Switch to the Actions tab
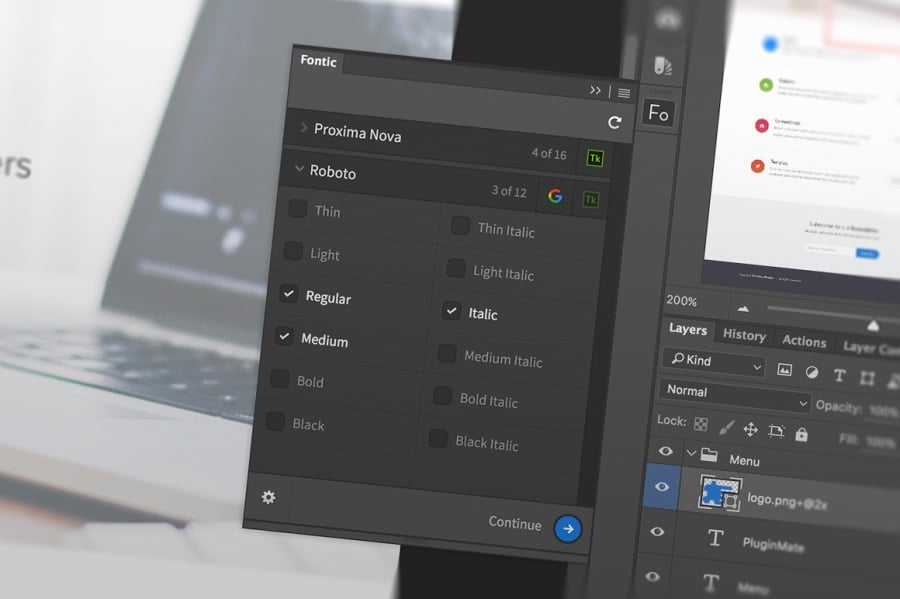 pyautogui.click(x=804, y=342)
